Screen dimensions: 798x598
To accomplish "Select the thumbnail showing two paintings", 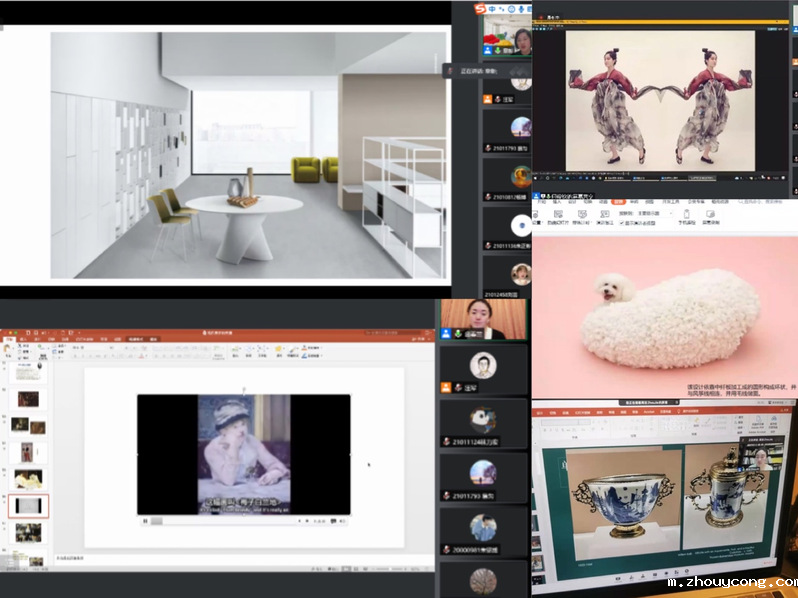I will pyautogui.click(x=28, y=425).
